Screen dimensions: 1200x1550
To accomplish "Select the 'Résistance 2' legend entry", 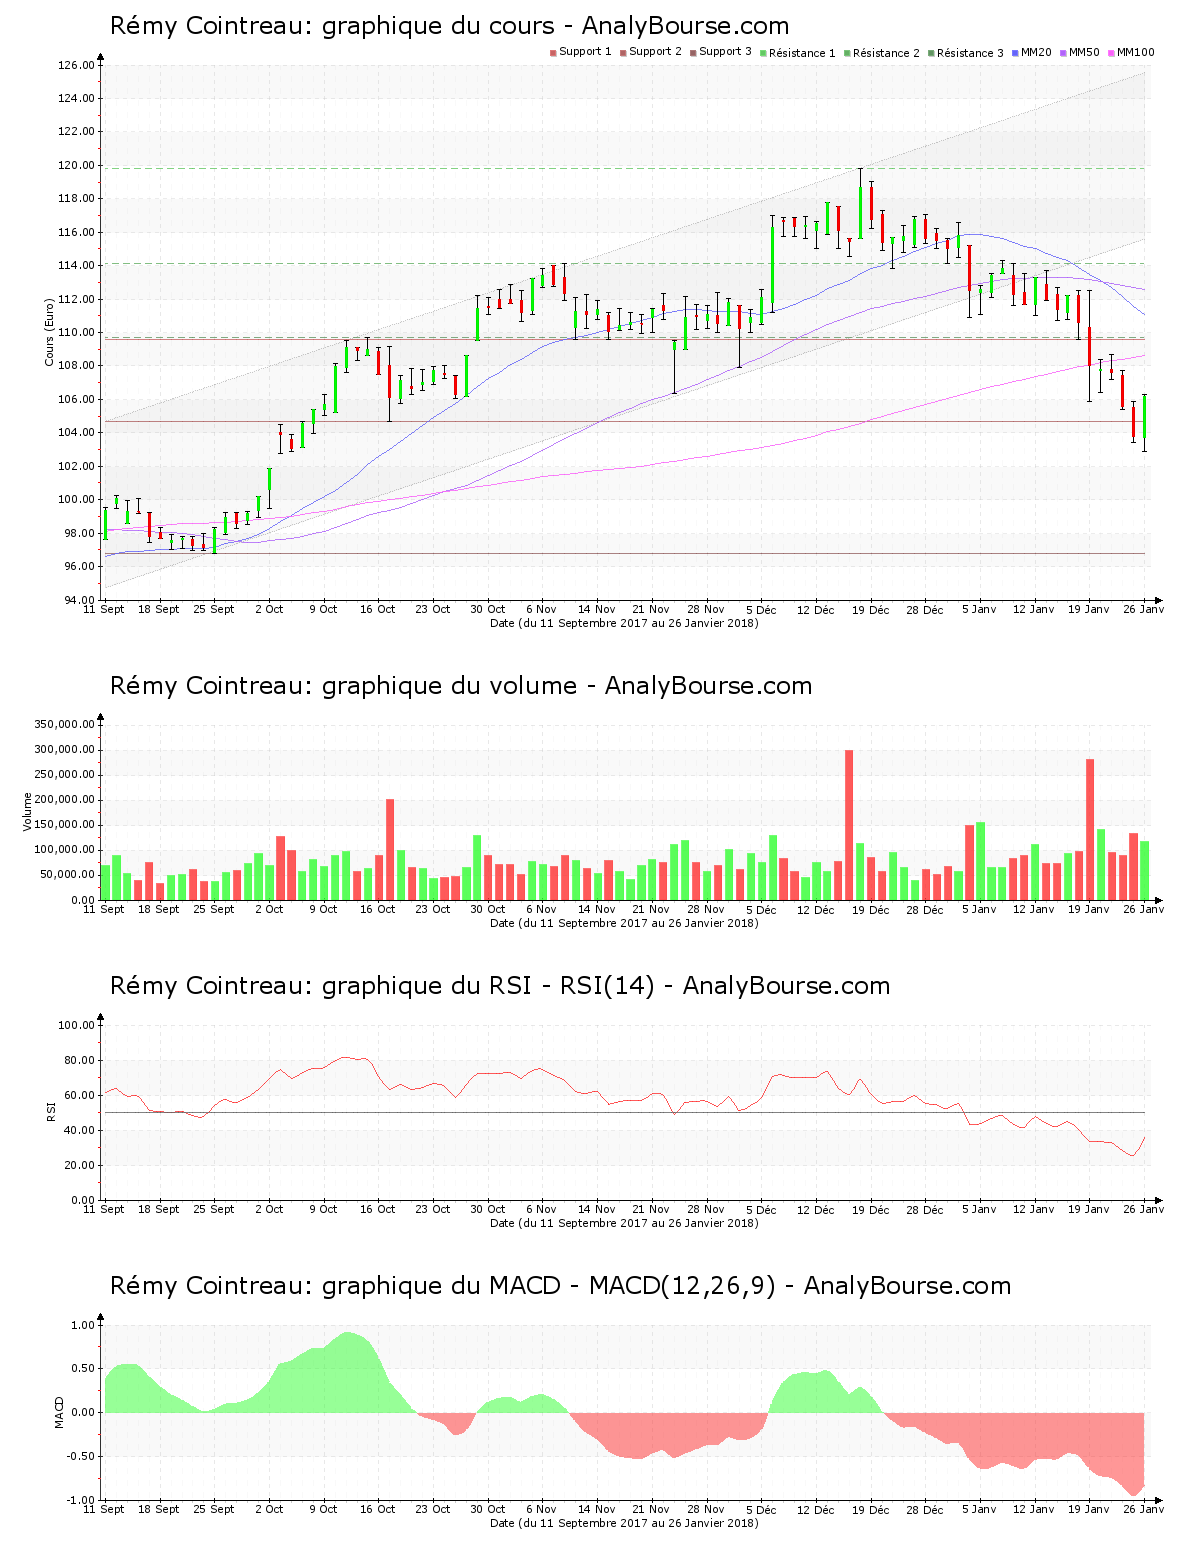I will click(x=882, y=52).
